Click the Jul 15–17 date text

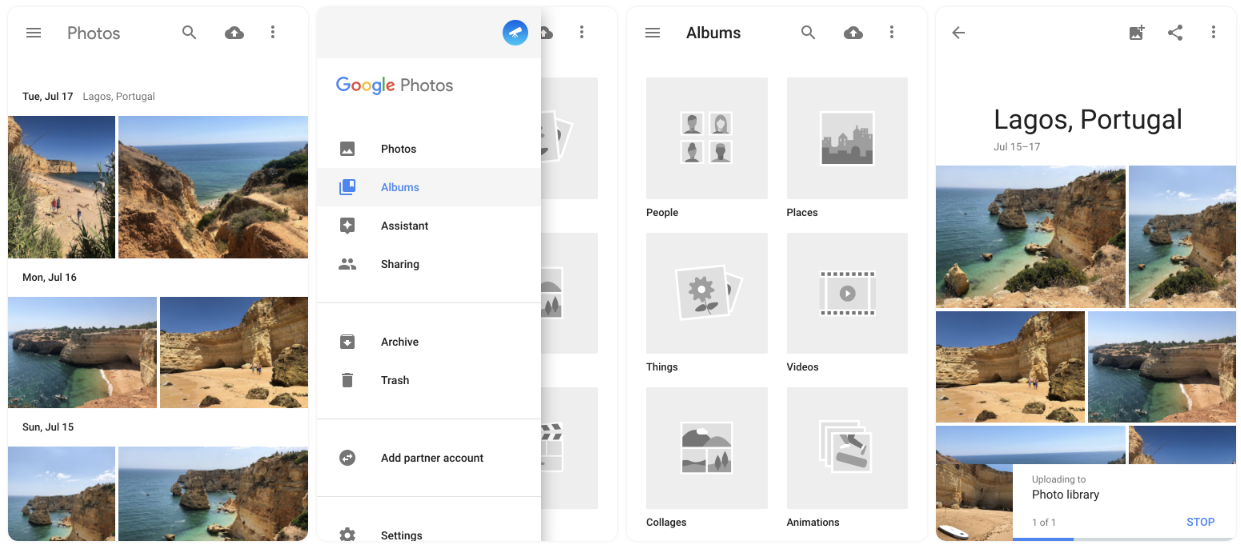1016,147
